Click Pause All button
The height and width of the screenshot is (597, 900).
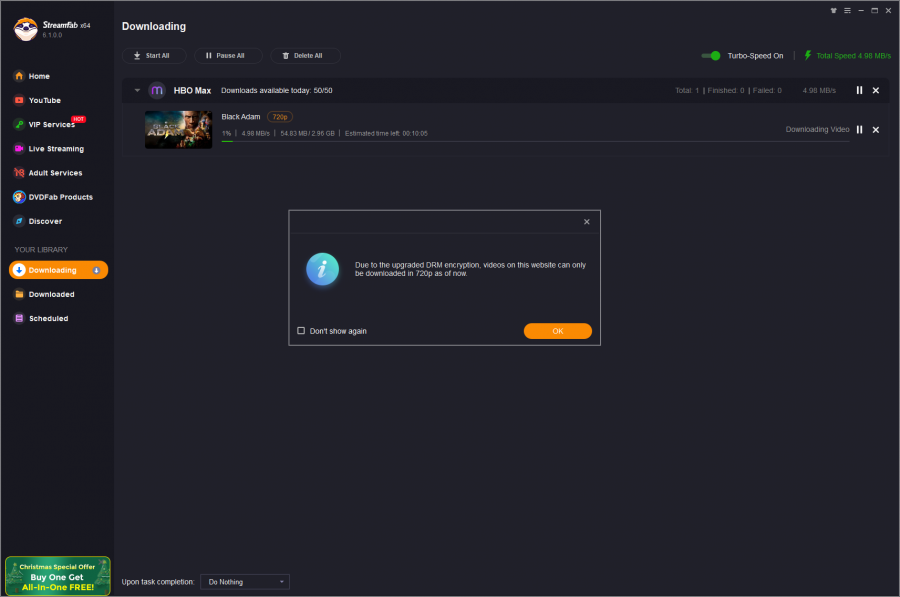(x=228, y=56)
